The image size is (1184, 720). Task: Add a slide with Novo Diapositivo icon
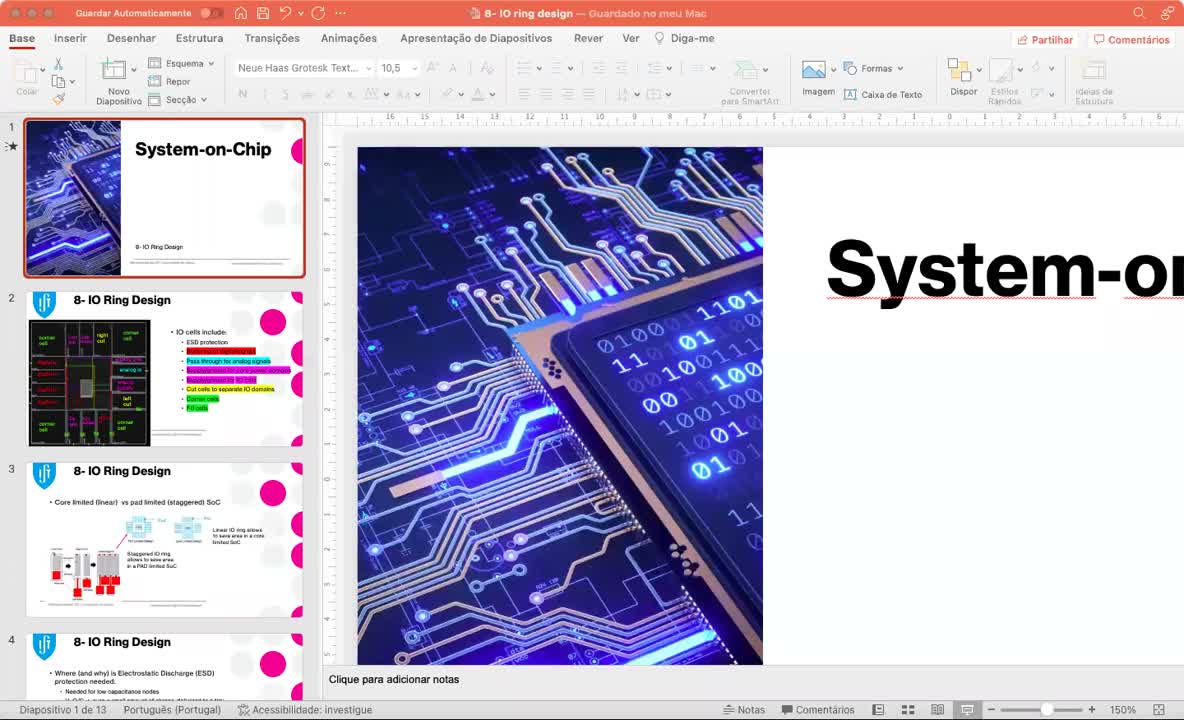click(x=113, y=69)
